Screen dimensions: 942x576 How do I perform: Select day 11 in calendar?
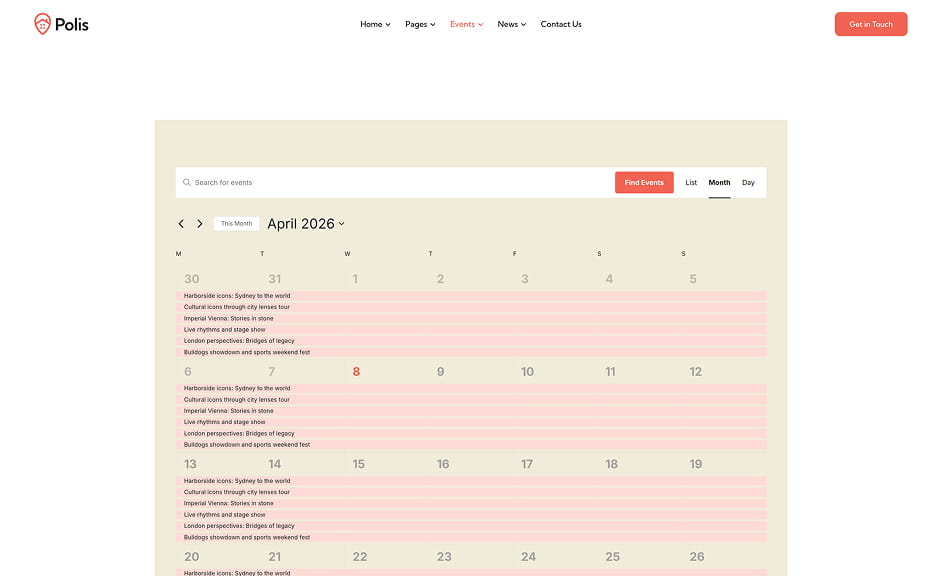coord(610,371)
